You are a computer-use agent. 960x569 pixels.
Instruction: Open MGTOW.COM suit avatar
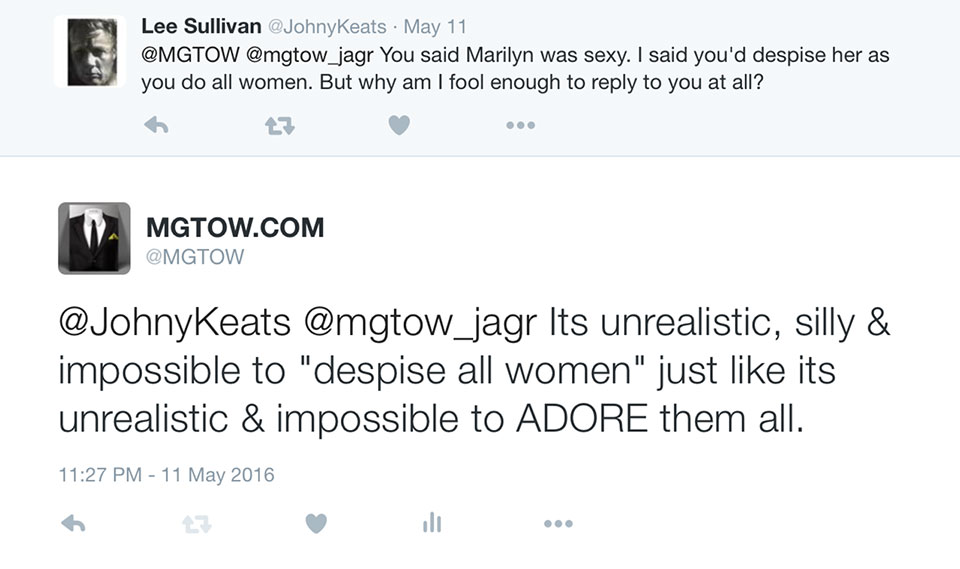tap(94, 238)
